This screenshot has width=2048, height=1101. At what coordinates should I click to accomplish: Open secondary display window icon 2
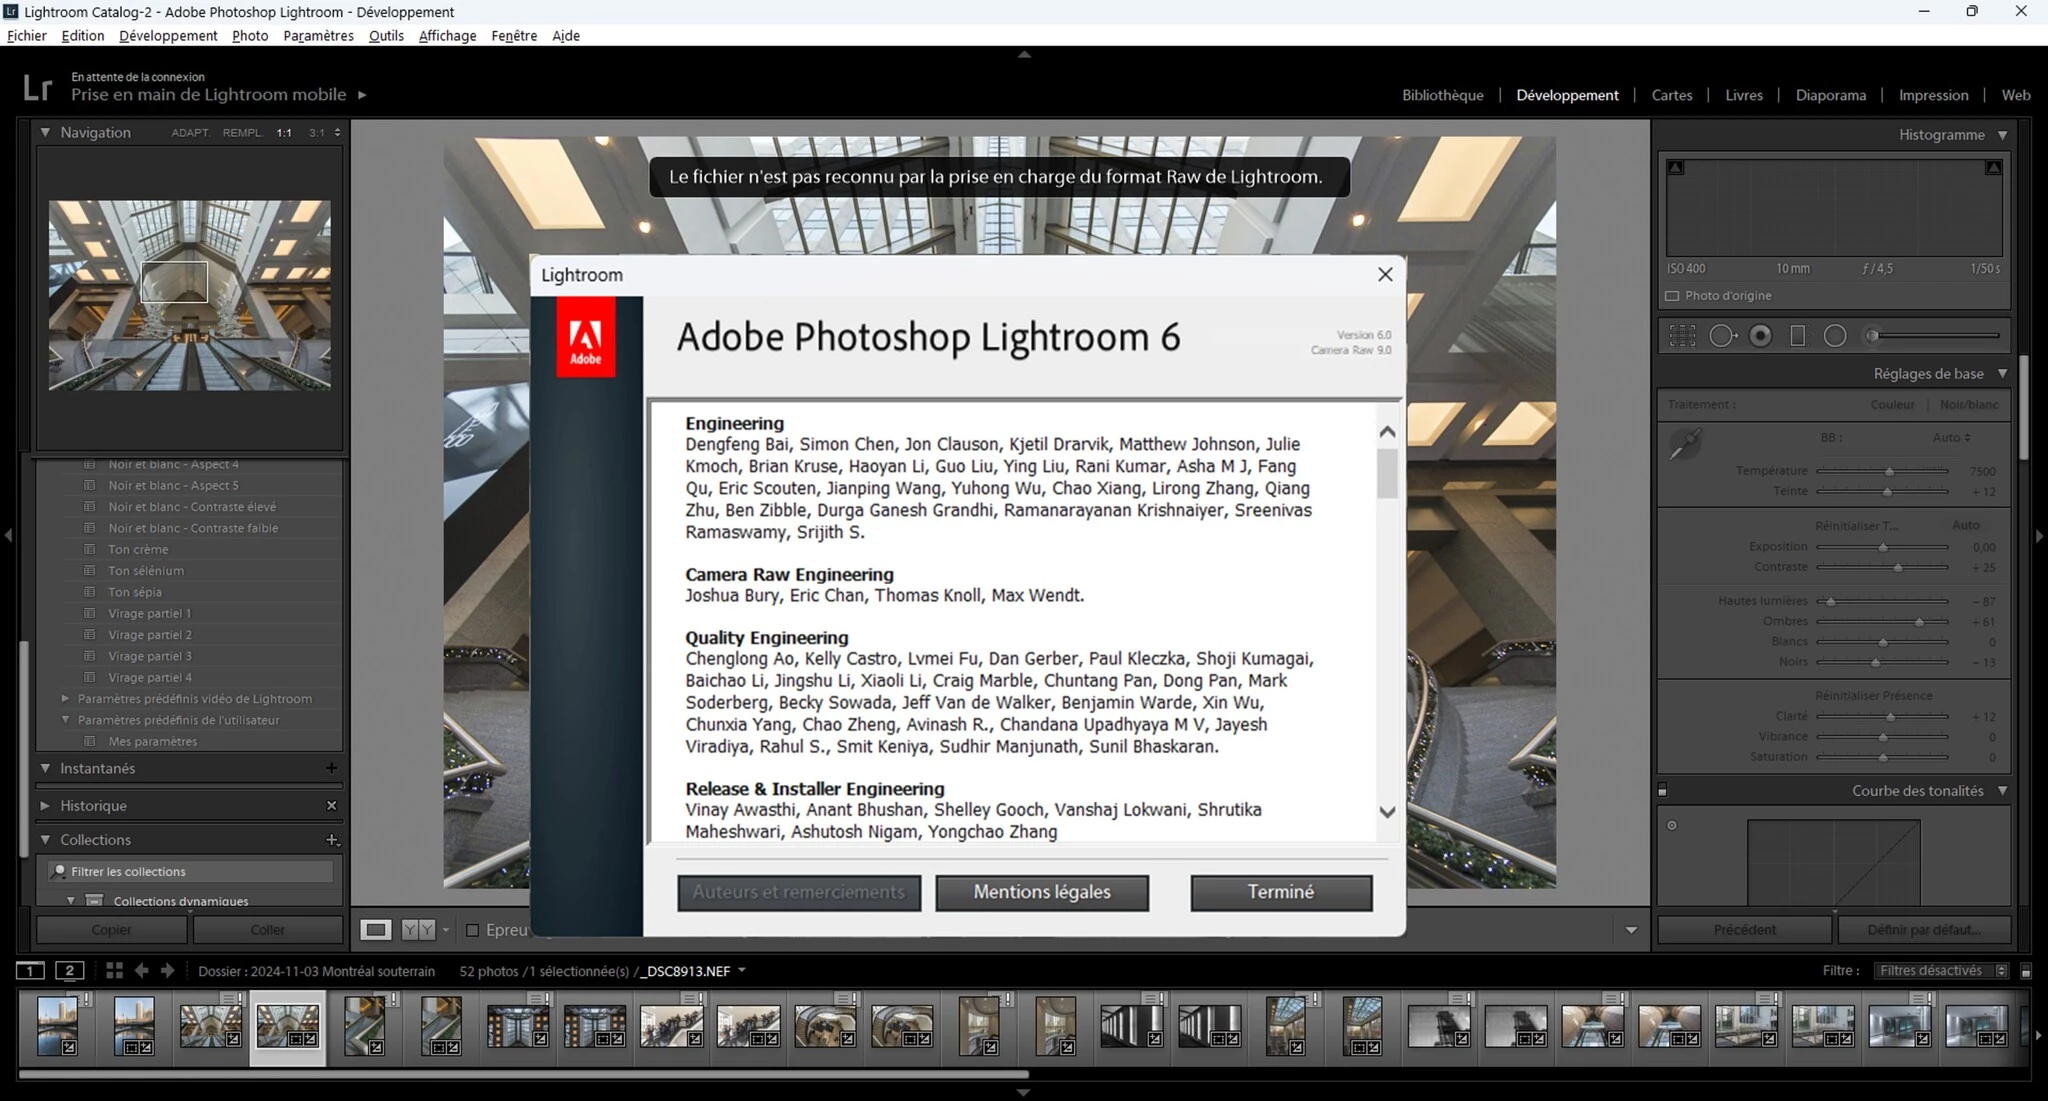tap(69, 970)
